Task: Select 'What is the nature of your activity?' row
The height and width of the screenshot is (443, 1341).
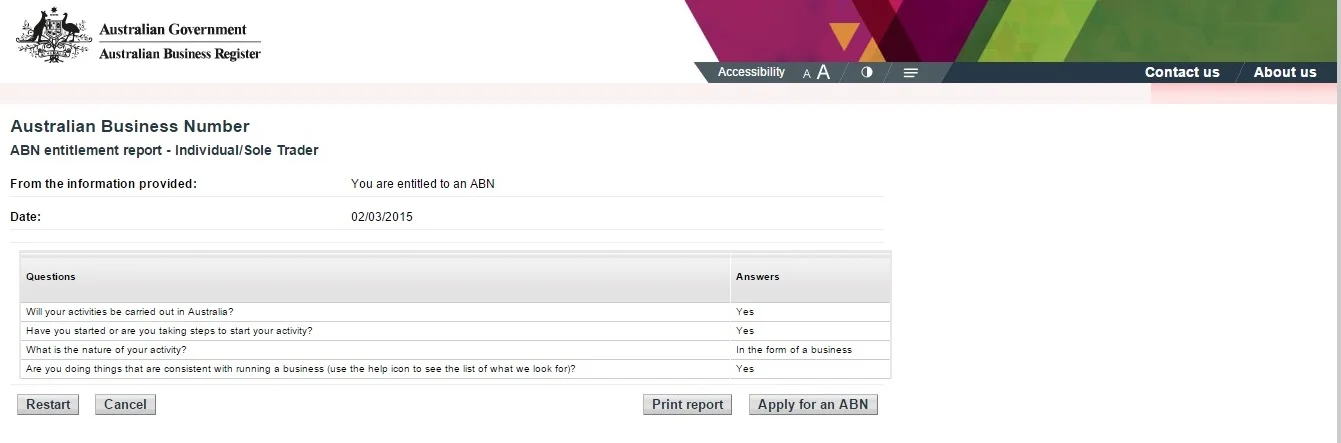Action: pos(455,350)
